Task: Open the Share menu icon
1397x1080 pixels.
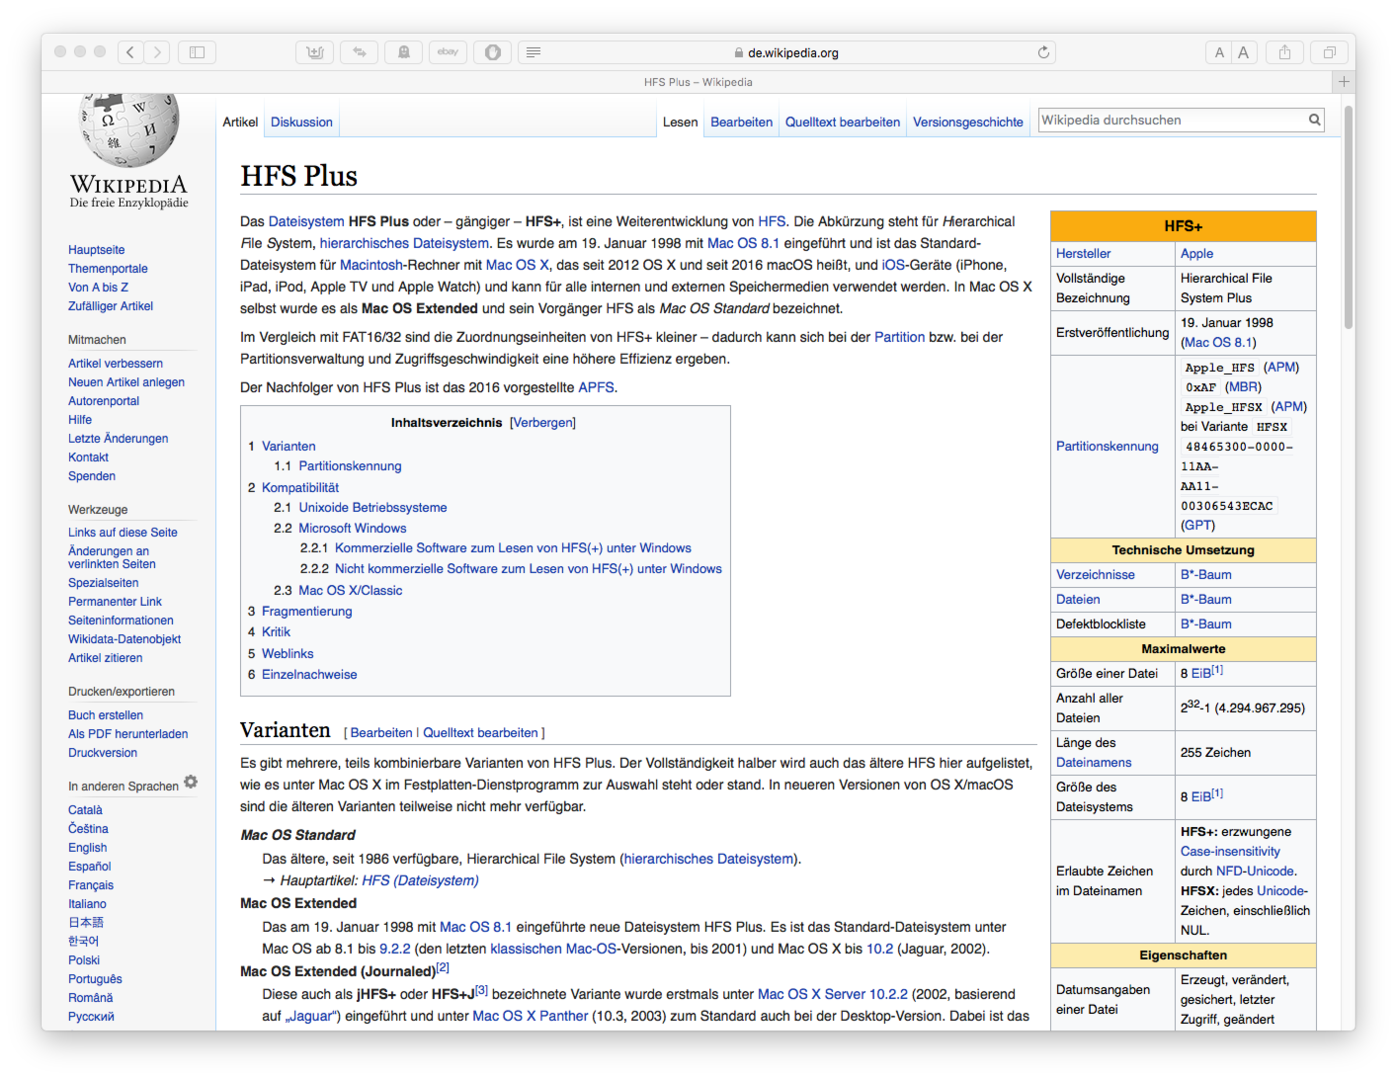Action: coord(1285,52)
